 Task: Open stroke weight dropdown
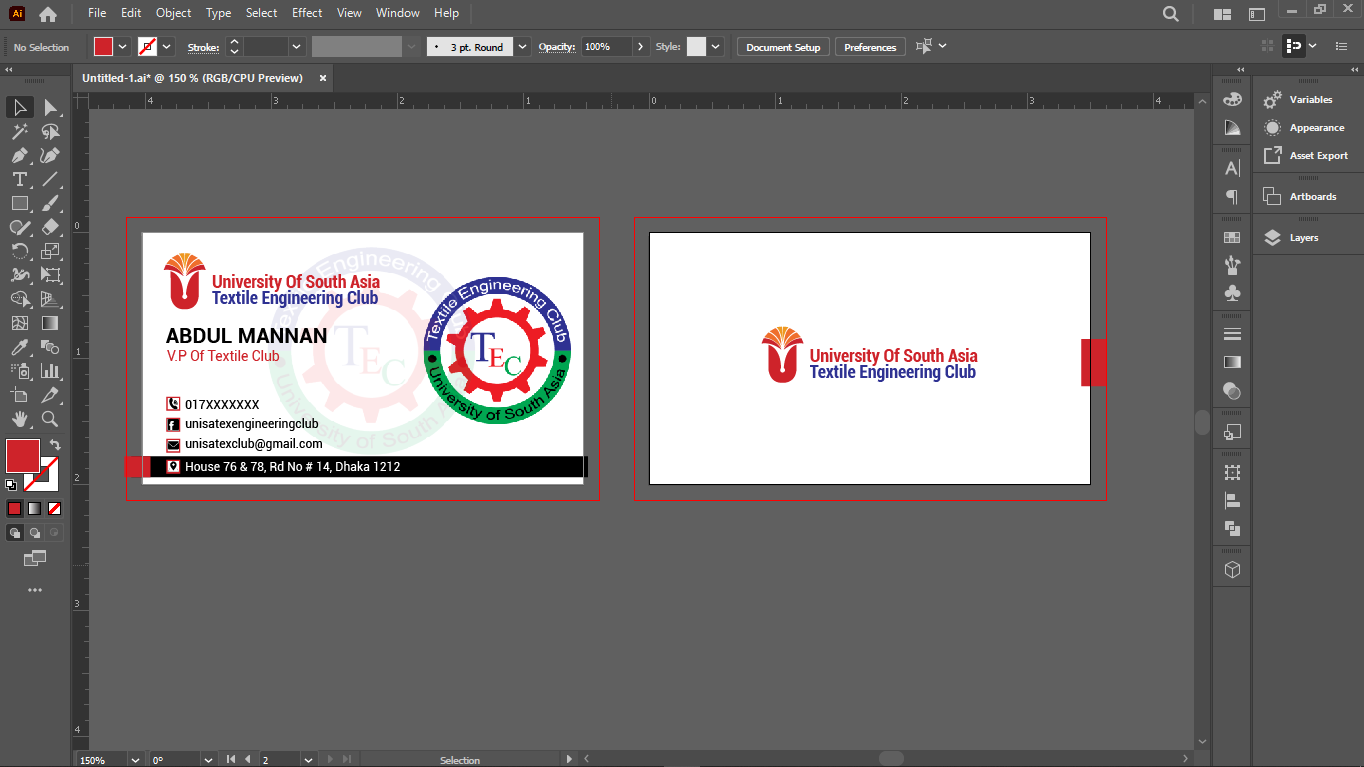[297, 47]
